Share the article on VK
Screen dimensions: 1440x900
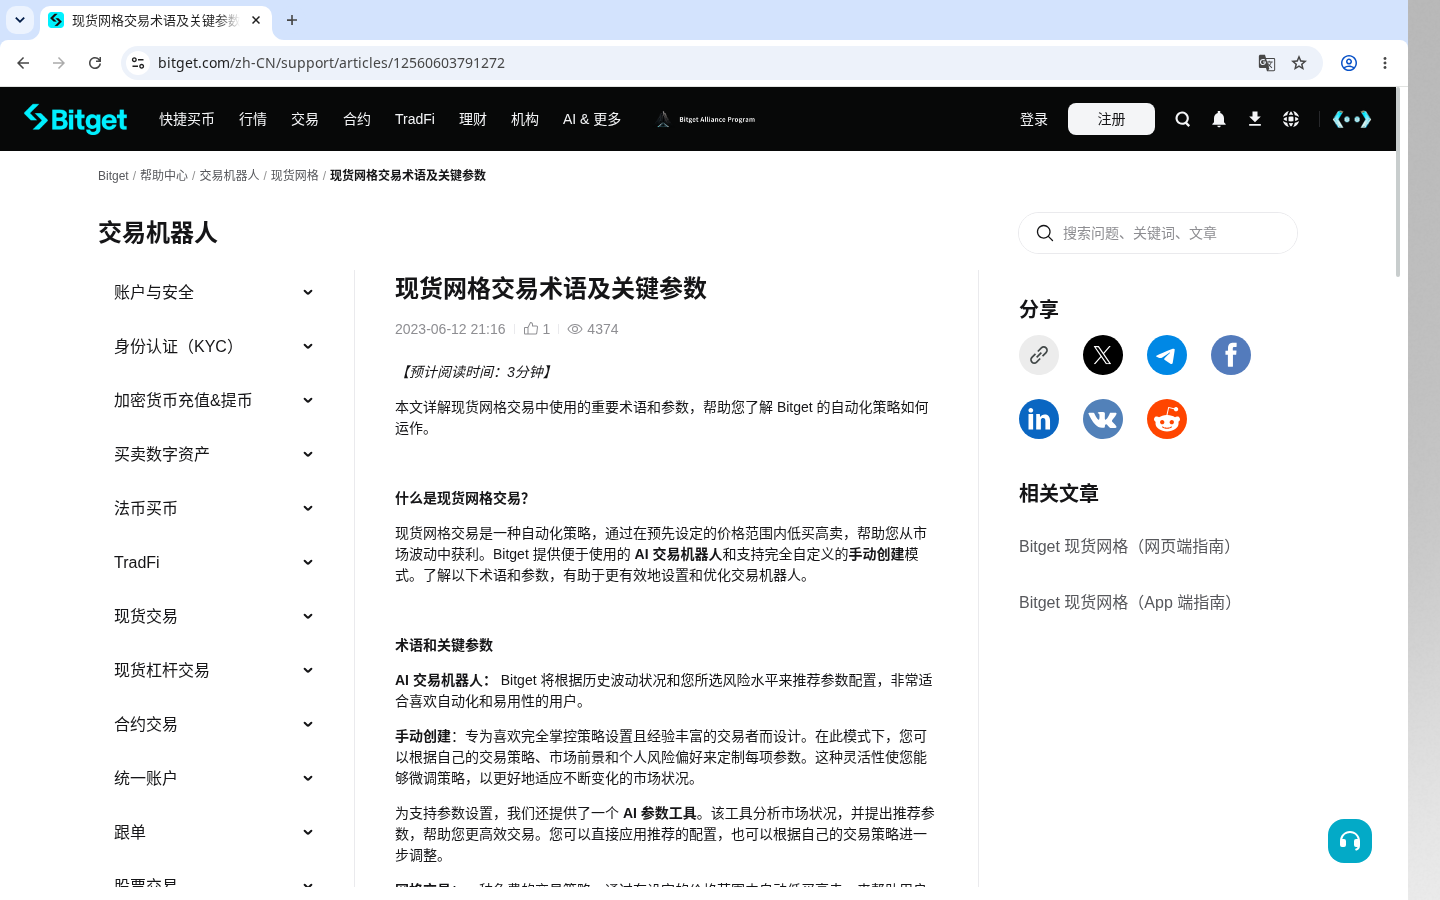pos(1103,419)
